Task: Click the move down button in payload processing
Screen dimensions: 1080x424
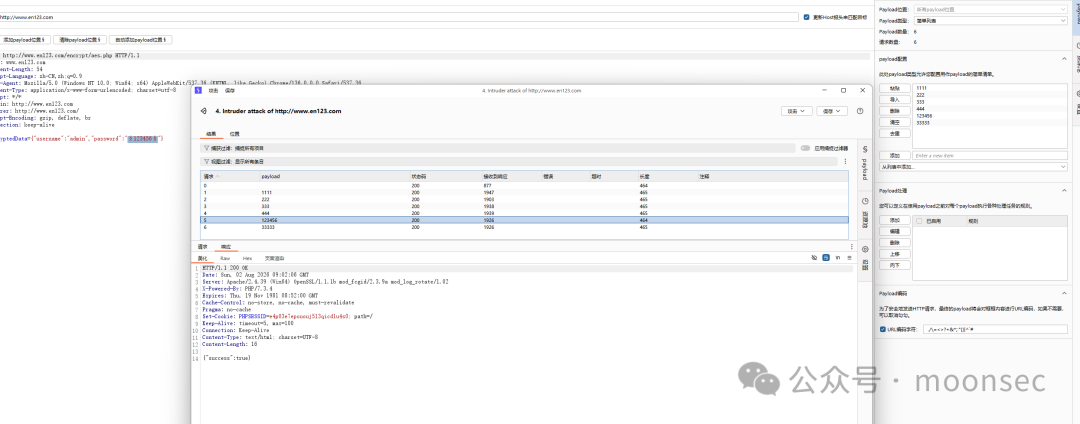Action: click(895, 265)
